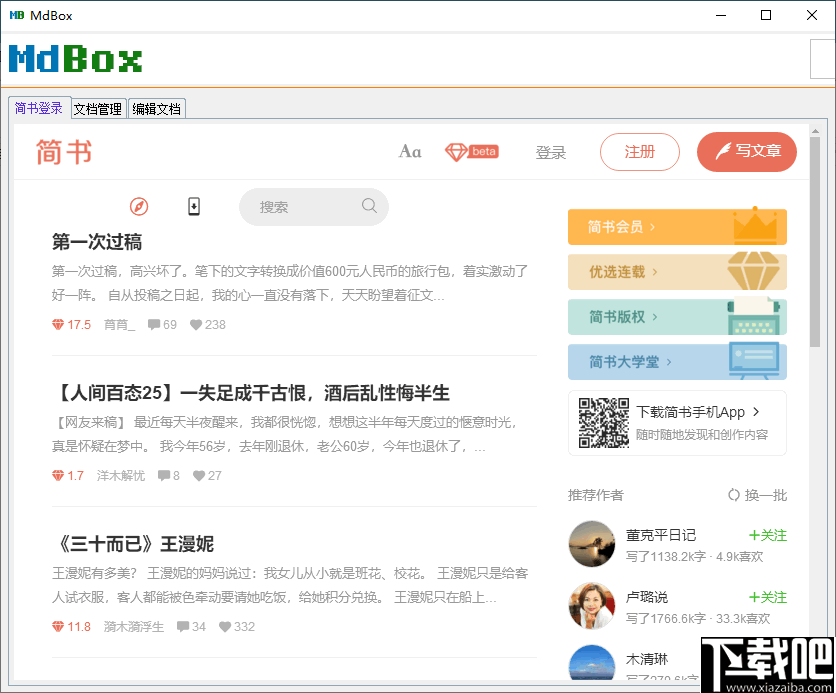Open the 下载简书手机App link
Viewport: 836px width, 693px height.
pos(692,414)
